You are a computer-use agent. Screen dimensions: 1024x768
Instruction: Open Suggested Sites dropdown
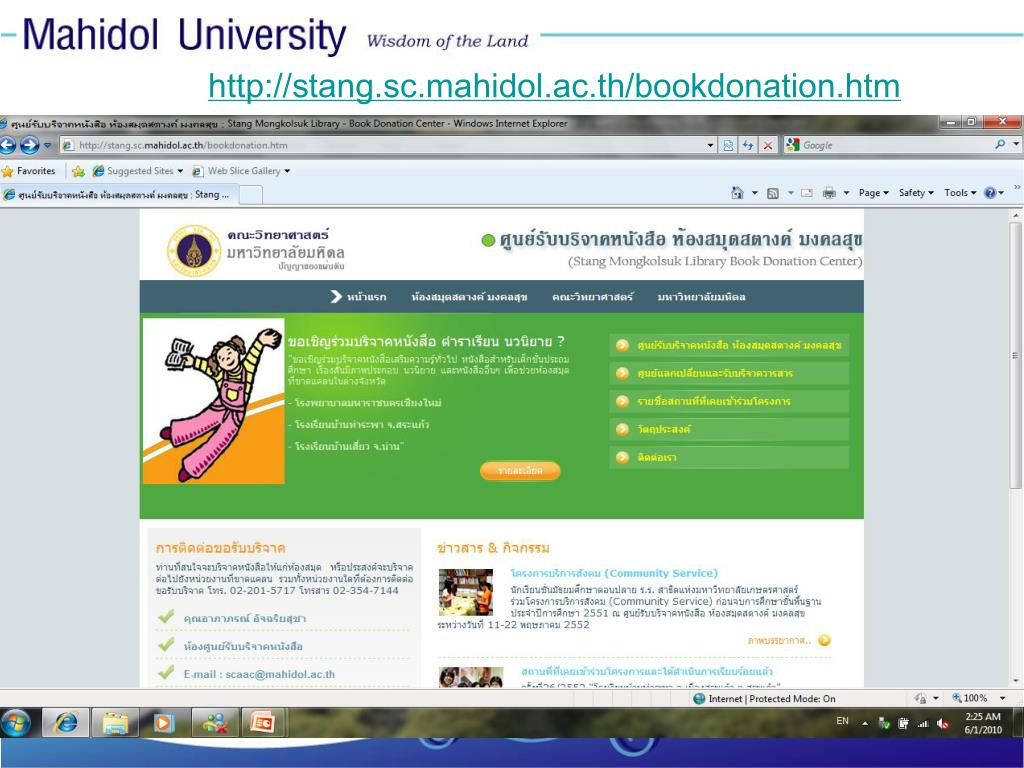click(138, 171)
